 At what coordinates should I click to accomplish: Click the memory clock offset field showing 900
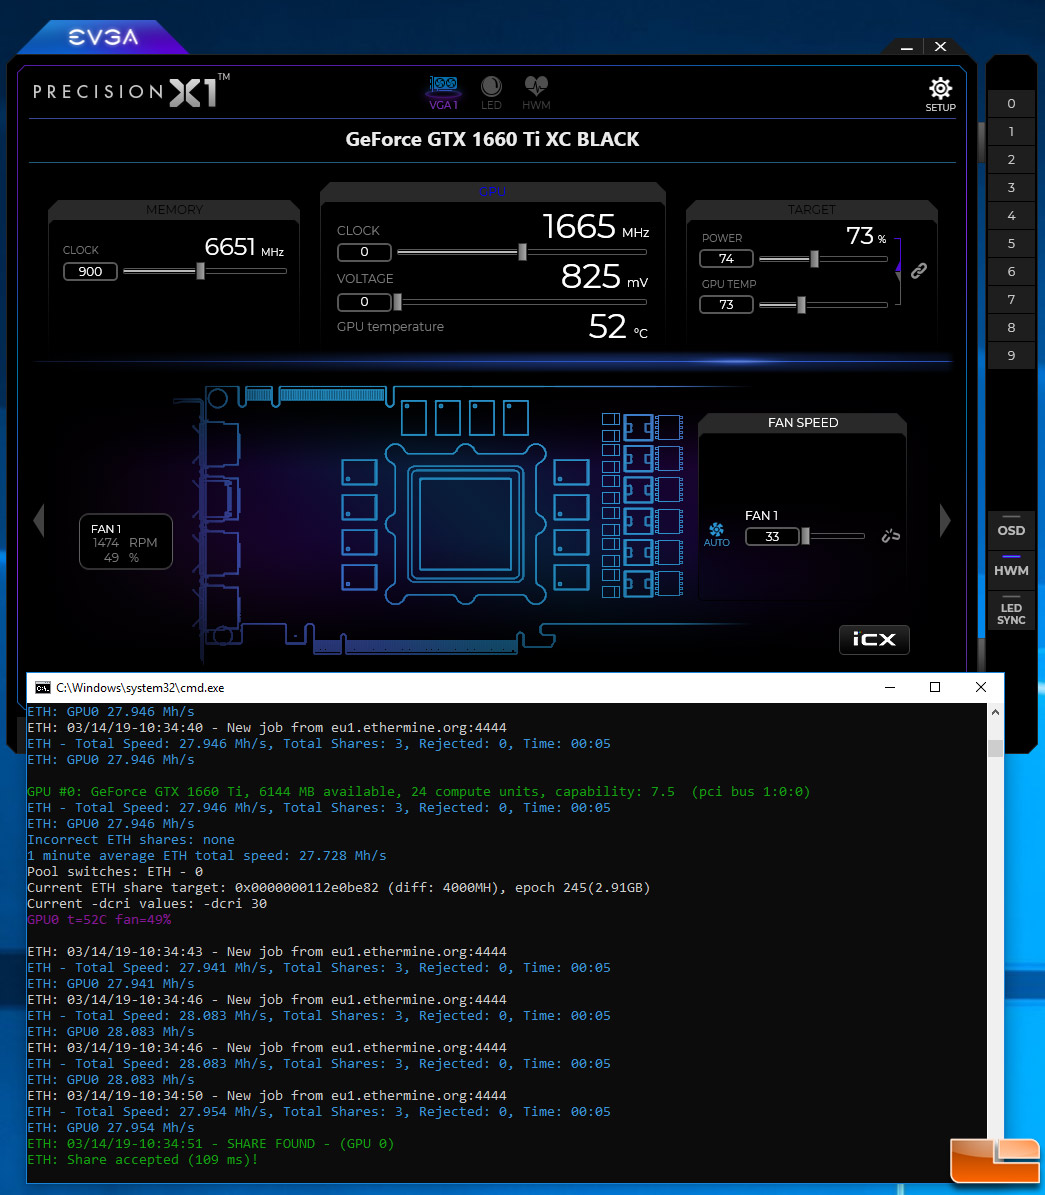tap(90, 271)
